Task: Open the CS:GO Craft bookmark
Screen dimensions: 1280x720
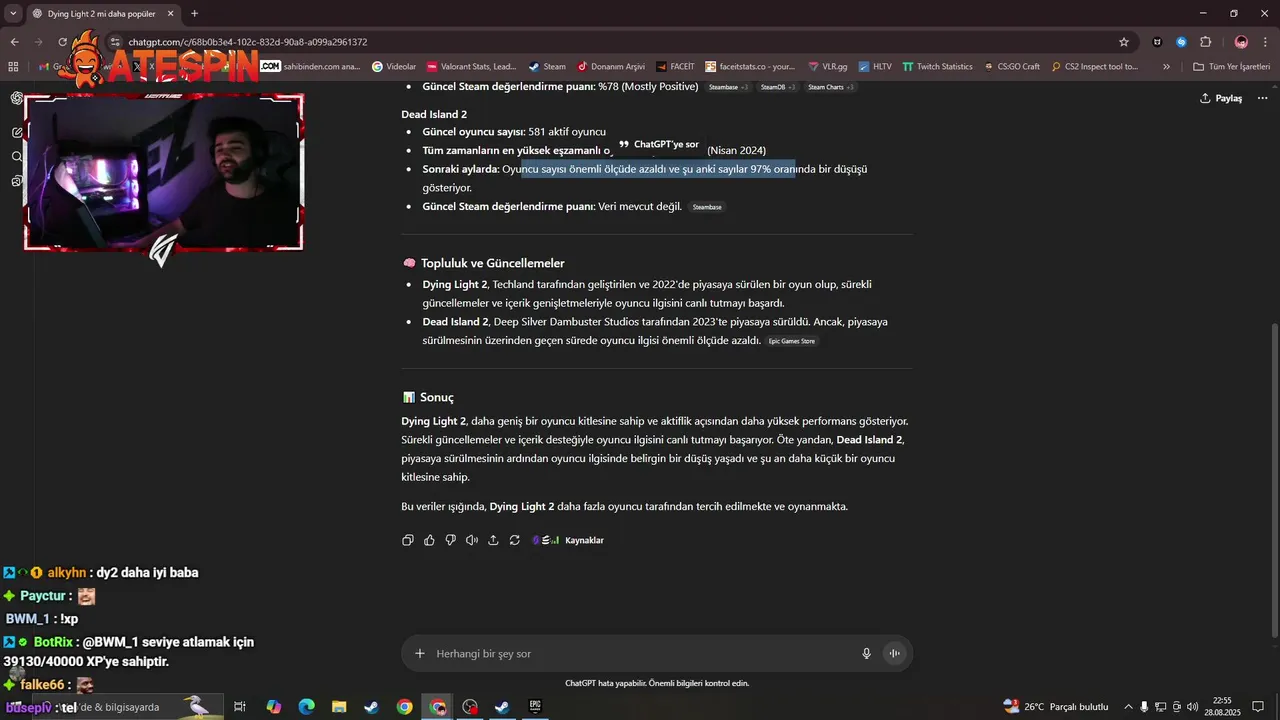Action: point(1011,66)
